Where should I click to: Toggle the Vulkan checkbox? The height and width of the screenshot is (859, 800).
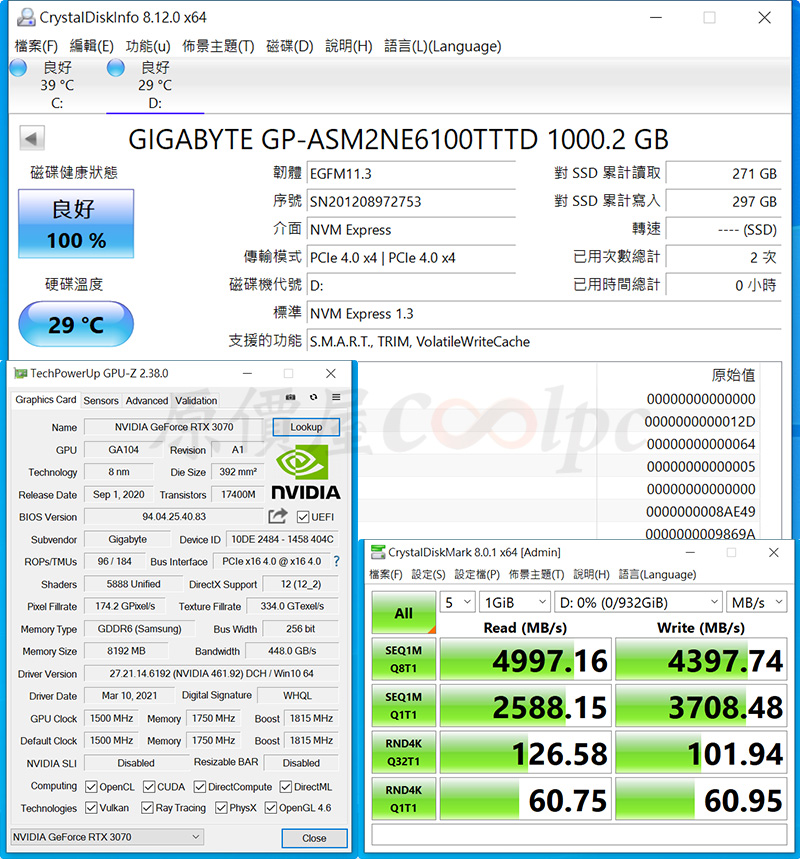click(92, 808)
